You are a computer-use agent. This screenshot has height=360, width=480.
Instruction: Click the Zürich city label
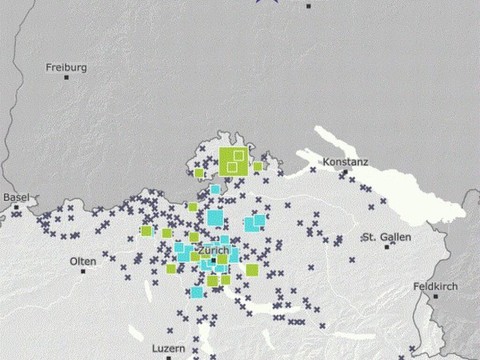click(214, 250)
